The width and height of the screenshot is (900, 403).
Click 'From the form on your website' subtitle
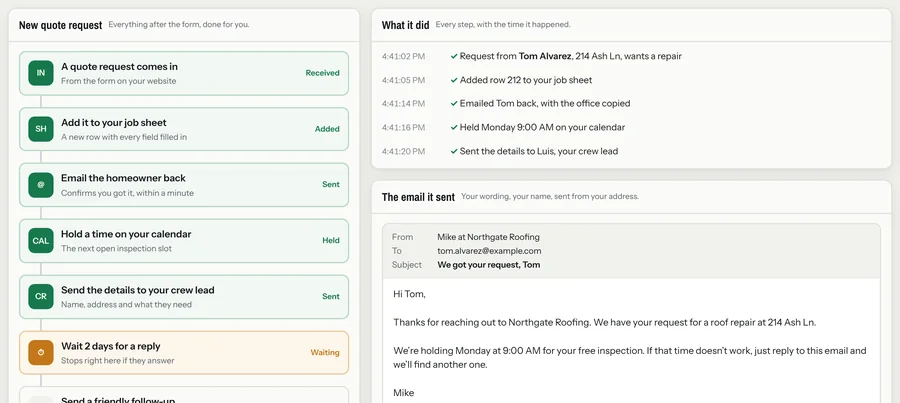click(x=119, y=81)
